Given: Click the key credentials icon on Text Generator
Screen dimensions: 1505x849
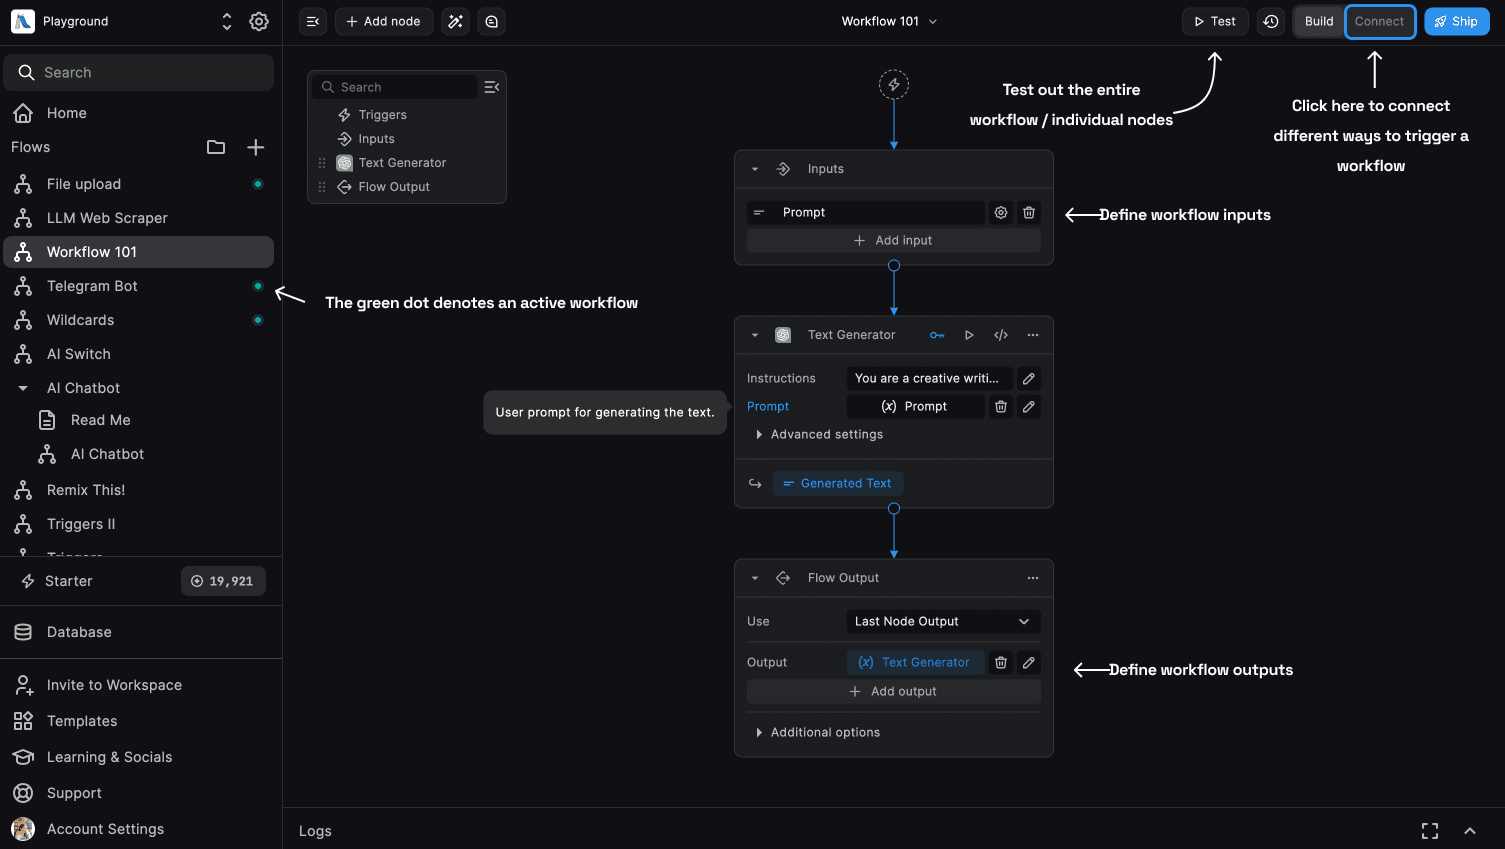Looking at the screenshot, I should pyautogui.click(x=937, y=335).
